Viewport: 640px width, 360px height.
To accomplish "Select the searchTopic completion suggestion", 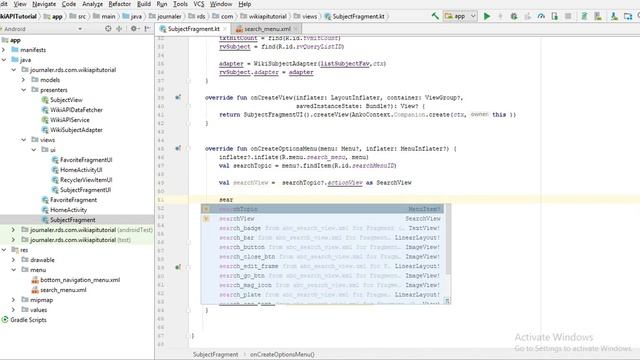I will tap(323, 209).
